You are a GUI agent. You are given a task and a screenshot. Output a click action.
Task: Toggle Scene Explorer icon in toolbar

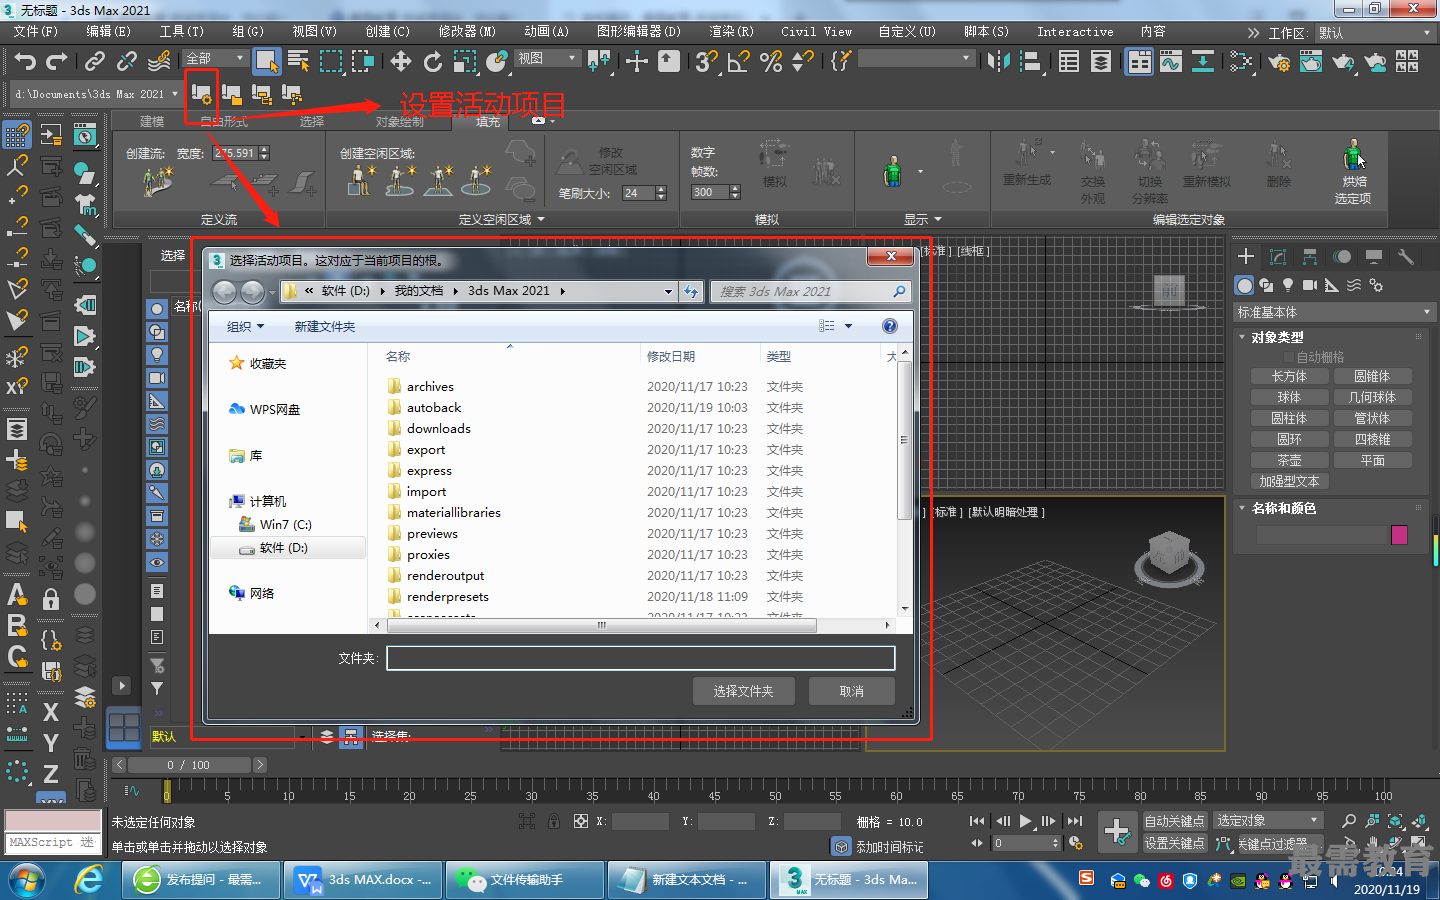1069,62
